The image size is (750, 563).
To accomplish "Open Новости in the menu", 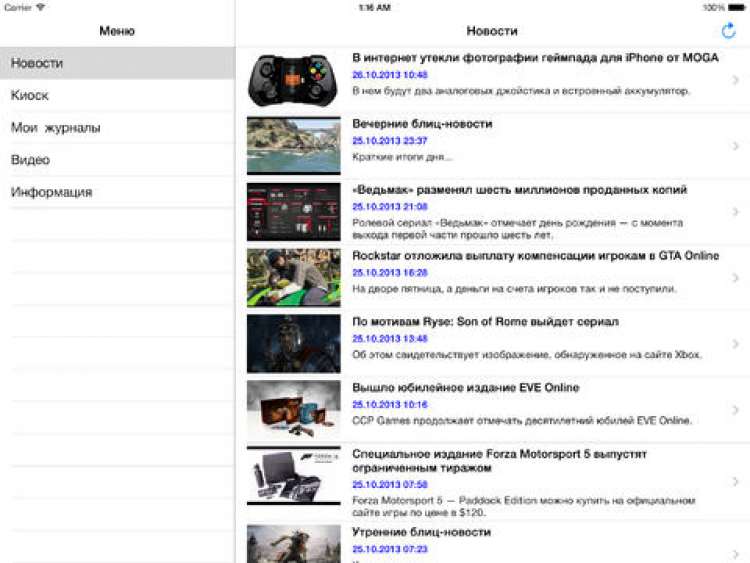I will (117, 63).
